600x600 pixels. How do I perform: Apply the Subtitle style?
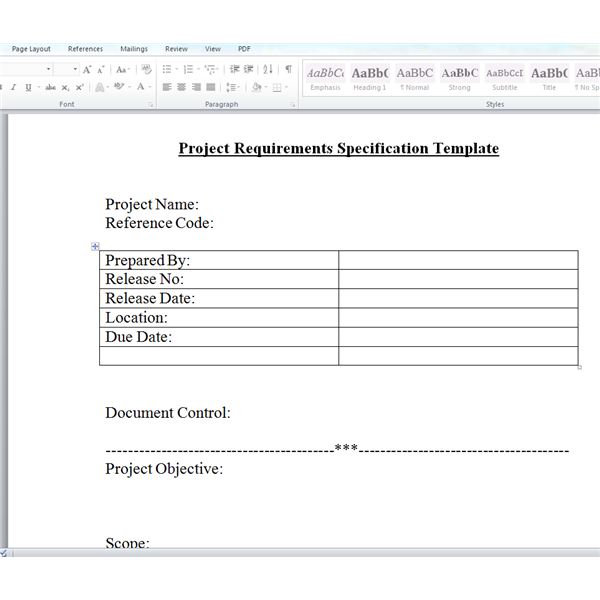504,78
